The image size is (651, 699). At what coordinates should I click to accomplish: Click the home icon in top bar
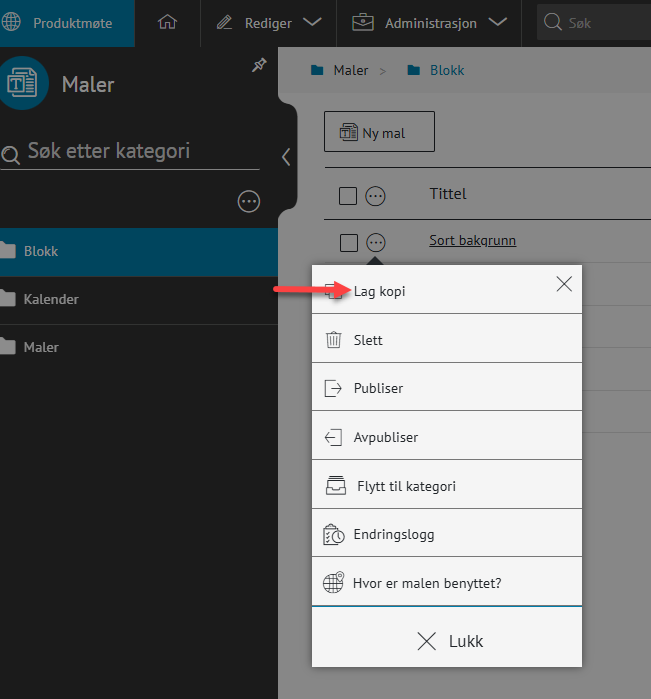167,23
